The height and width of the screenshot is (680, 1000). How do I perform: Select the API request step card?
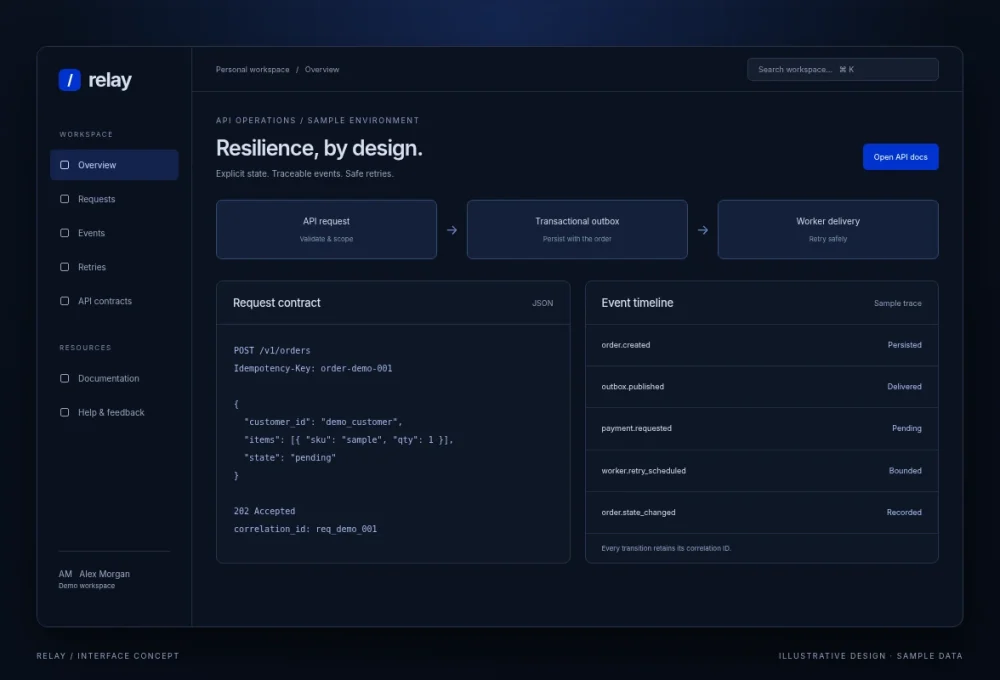(326, 230)
